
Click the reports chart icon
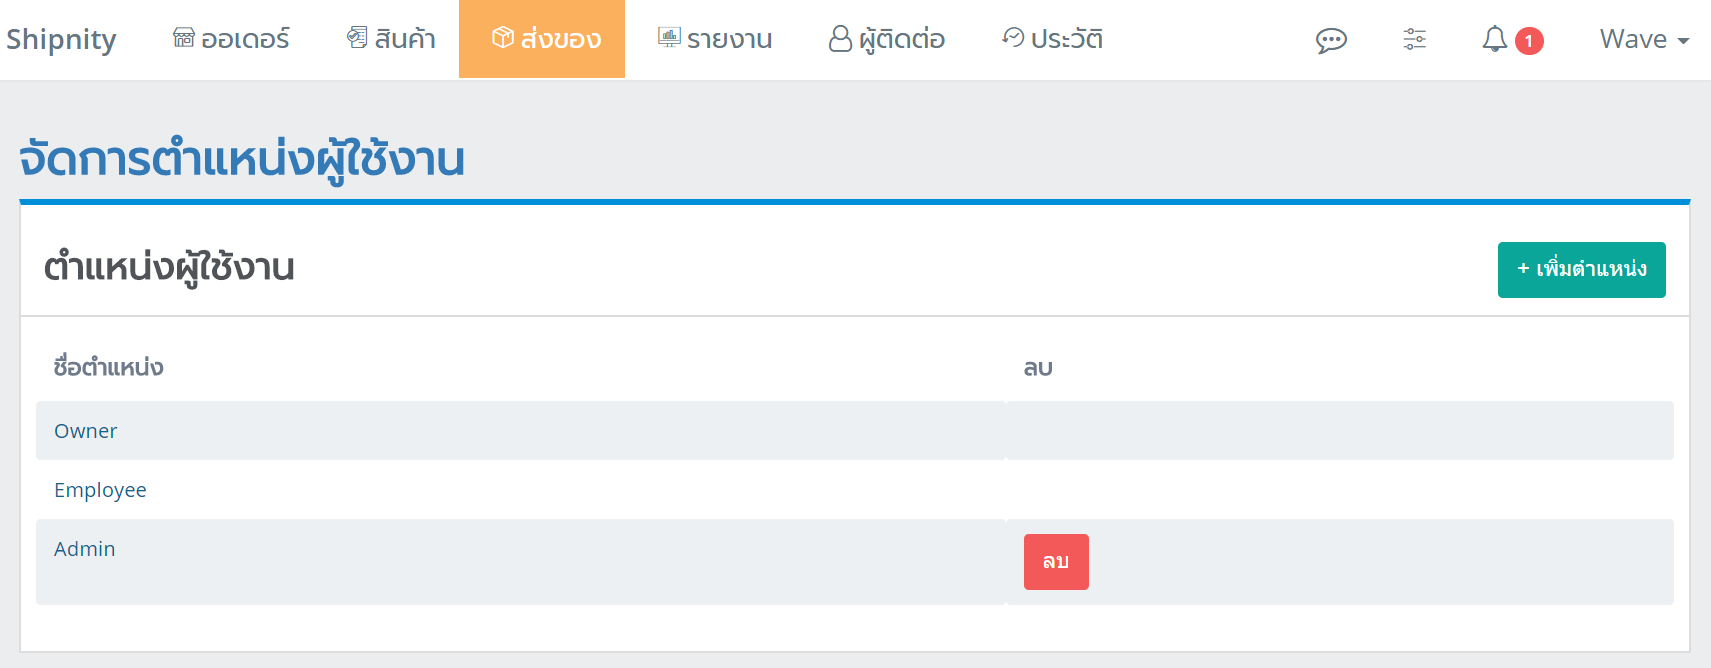pyautogui.click(x=669, y=38)
